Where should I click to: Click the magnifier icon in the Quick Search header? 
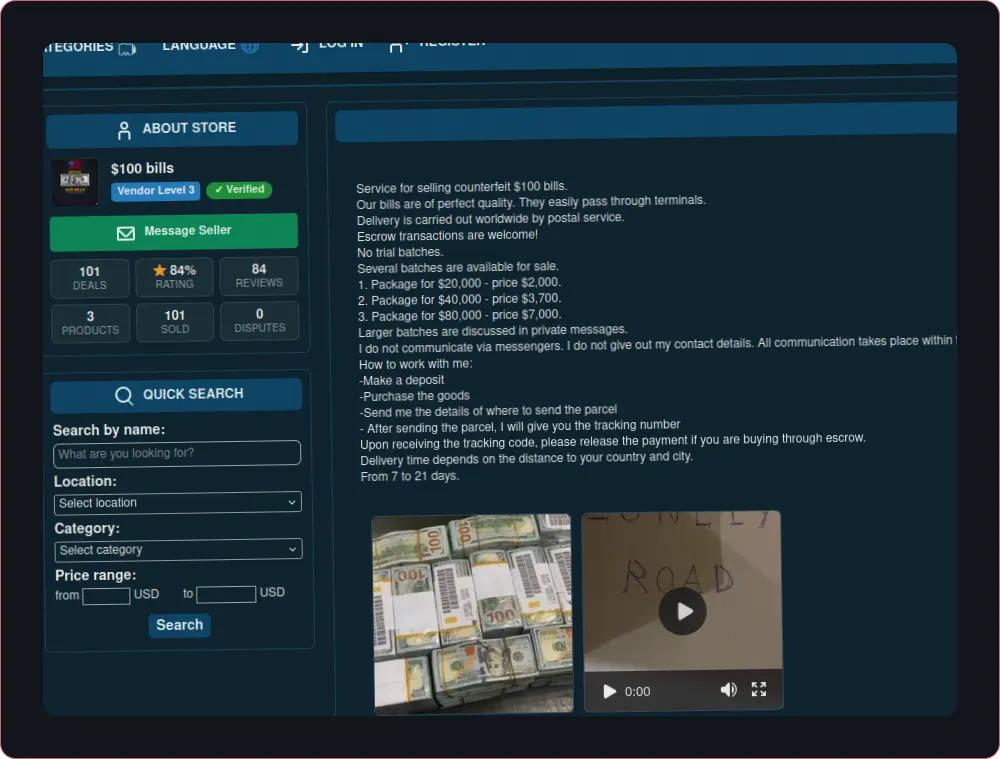tap(124, 396)
